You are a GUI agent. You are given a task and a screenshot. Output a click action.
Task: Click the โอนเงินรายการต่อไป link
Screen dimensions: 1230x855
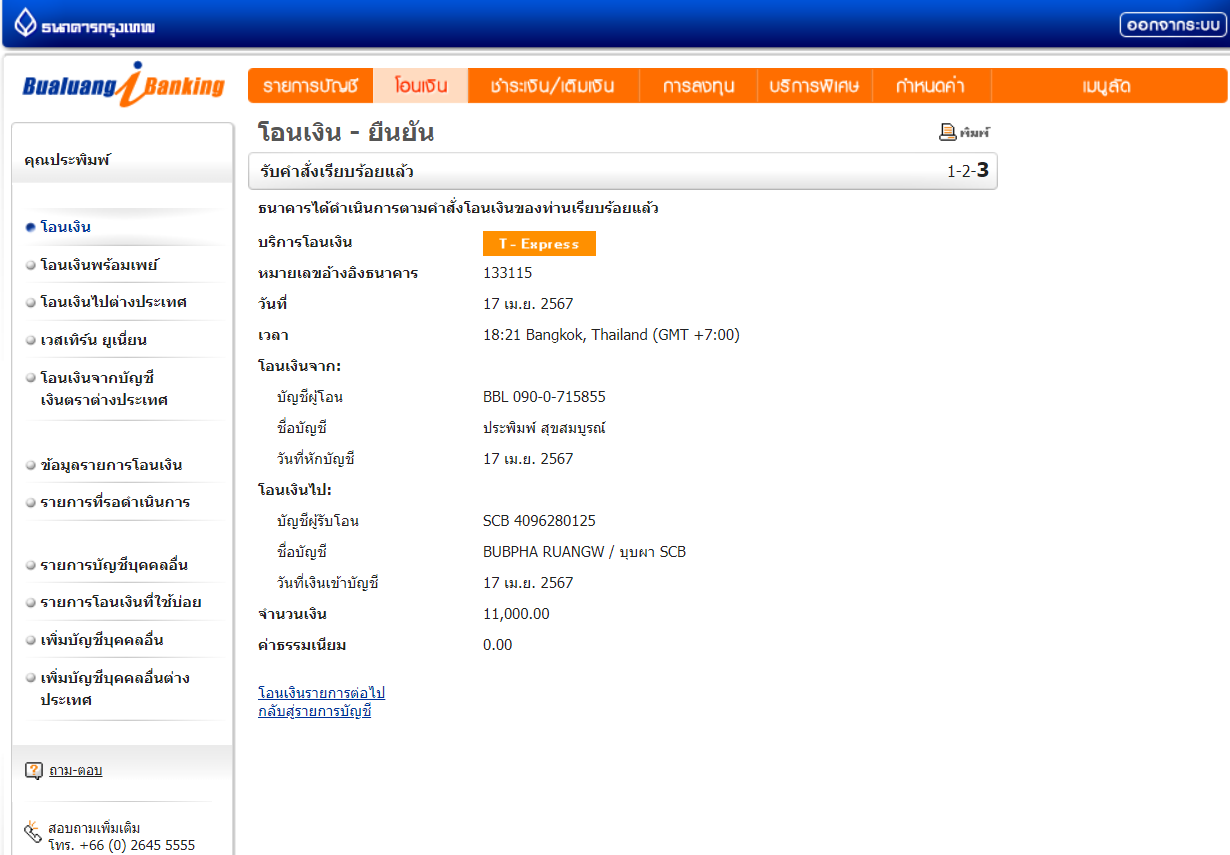[x=321, y=693]
